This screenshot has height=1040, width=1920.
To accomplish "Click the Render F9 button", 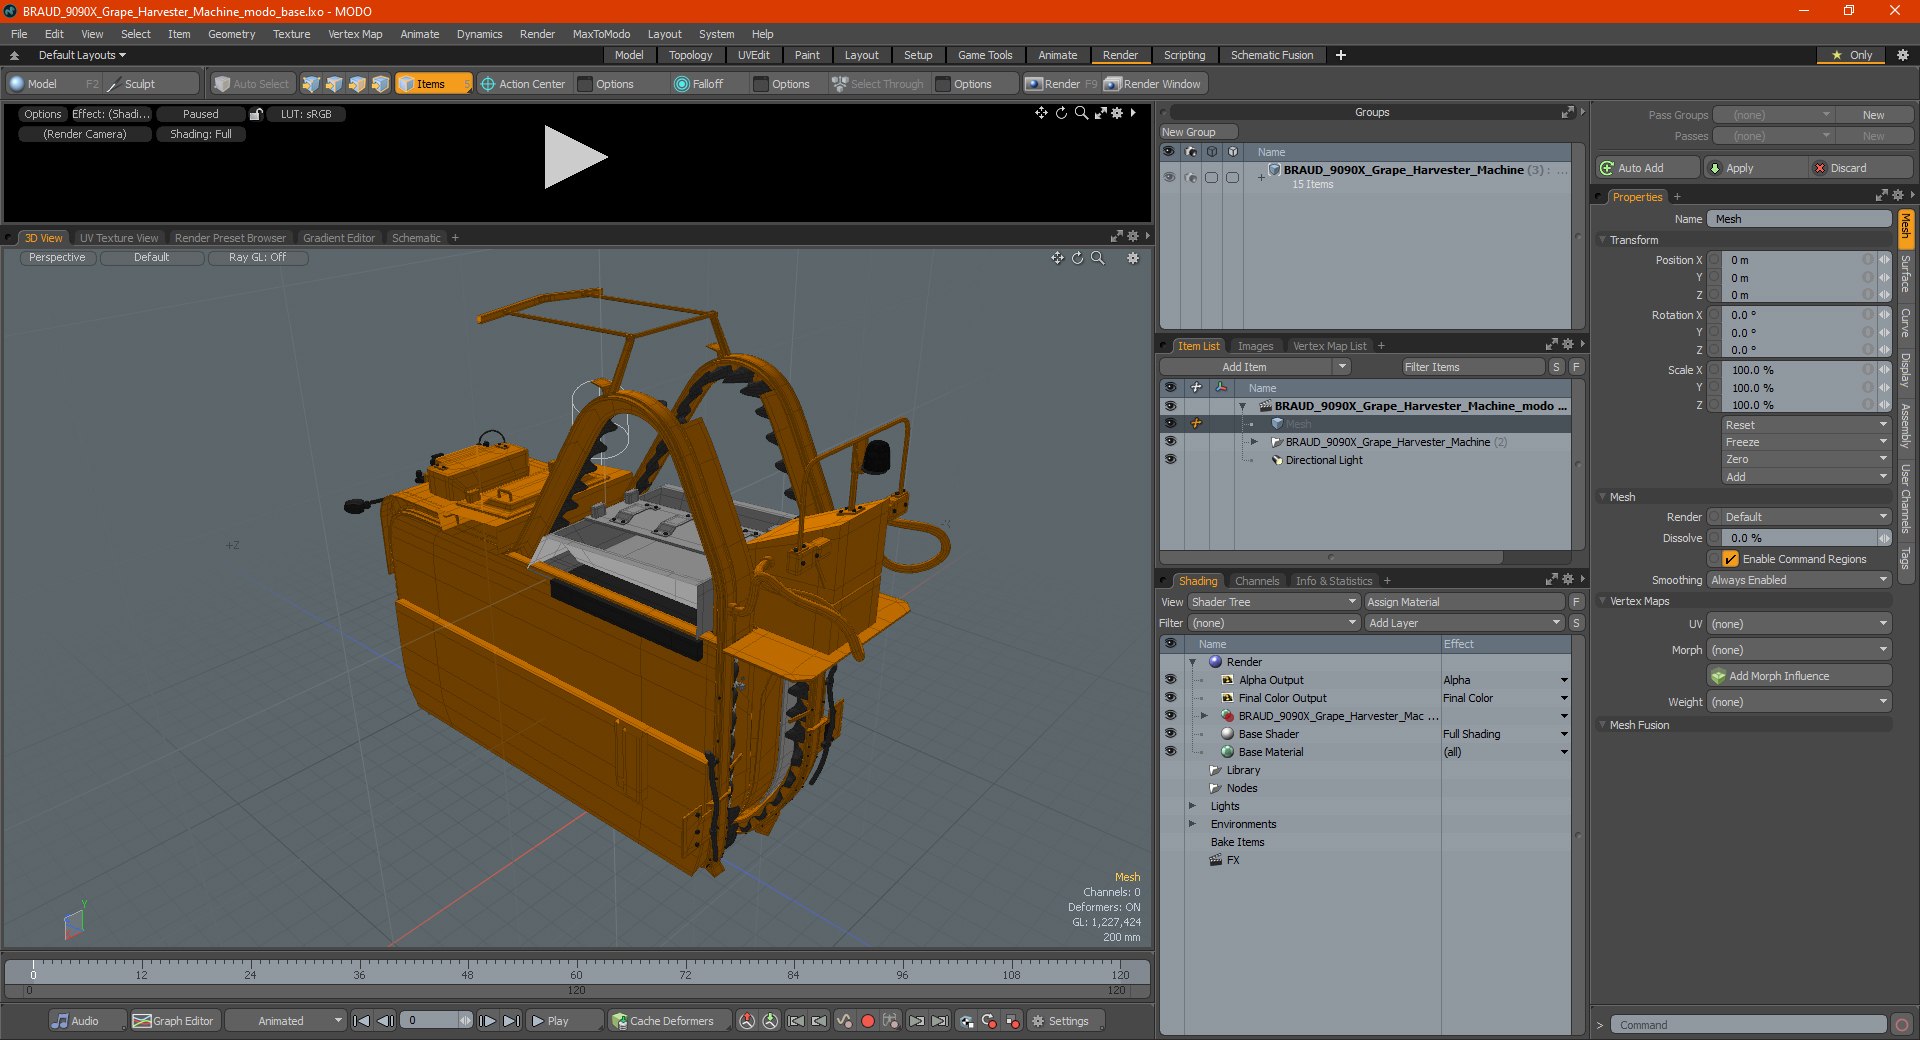I will 1061,84.
